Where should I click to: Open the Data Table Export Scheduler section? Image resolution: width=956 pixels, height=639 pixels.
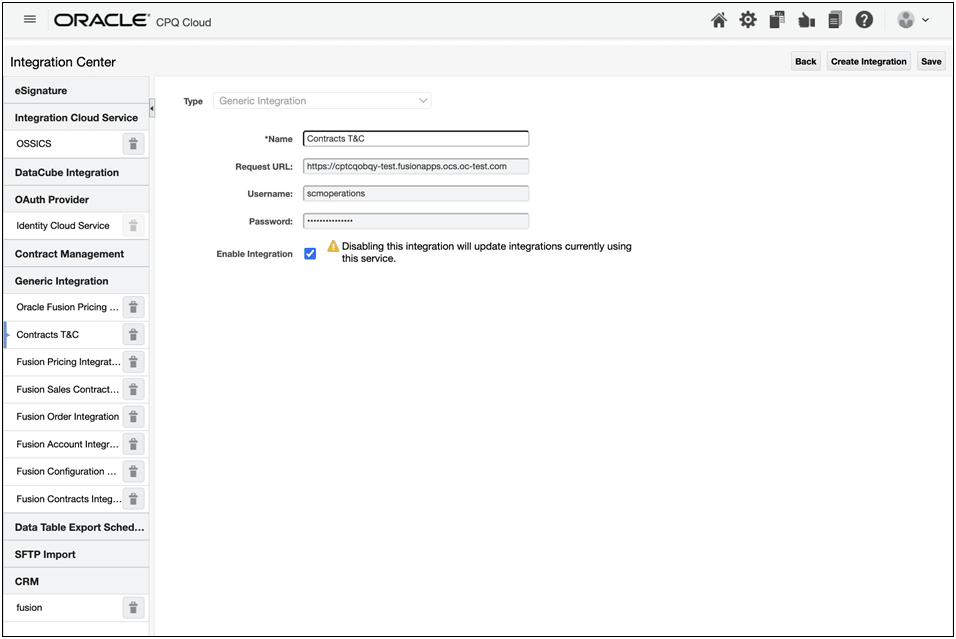[x=76, y=527]
